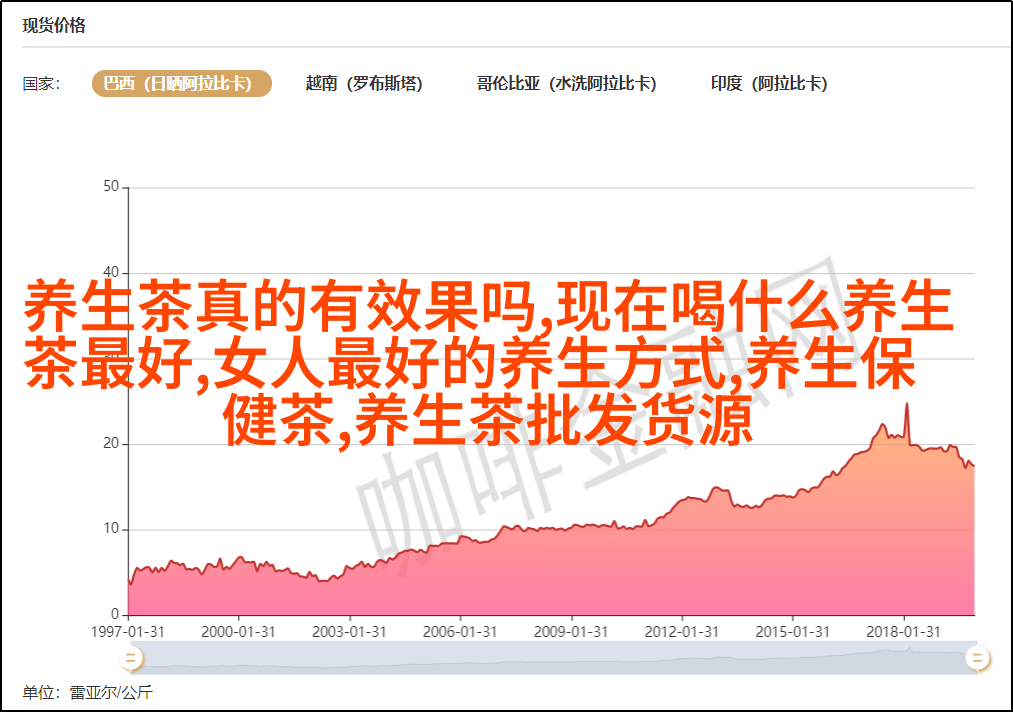Switch to 越南 (罗布斯塔) price data
Viewport: 1013px width, 712px height.
(364, 84)
